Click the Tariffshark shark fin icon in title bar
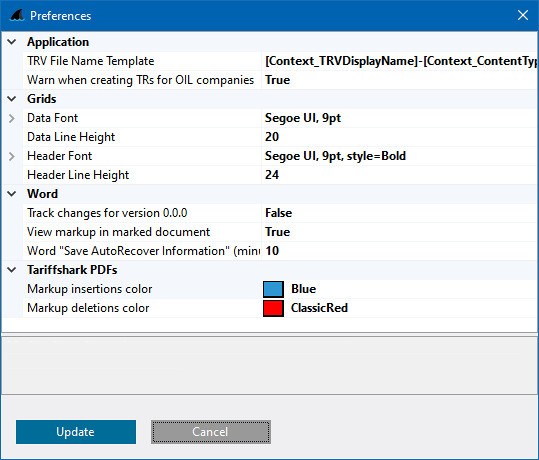Screen dimensions: 539x460 [x=17, y=15]
